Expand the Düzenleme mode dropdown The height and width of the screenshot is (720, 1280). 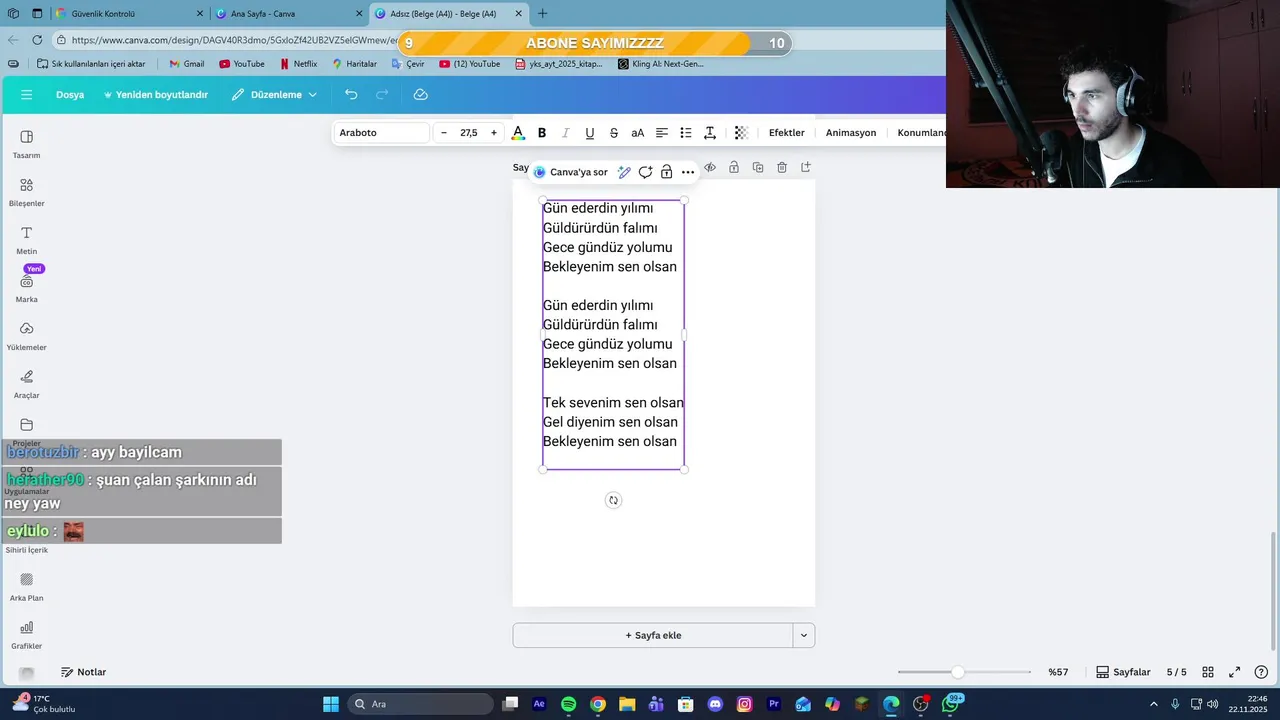coord(274,94)
